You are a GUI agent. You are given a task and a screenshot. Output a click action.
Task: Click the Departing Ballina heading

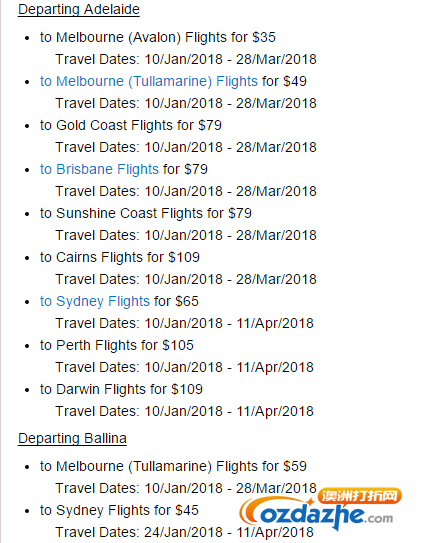click(72, 438)
